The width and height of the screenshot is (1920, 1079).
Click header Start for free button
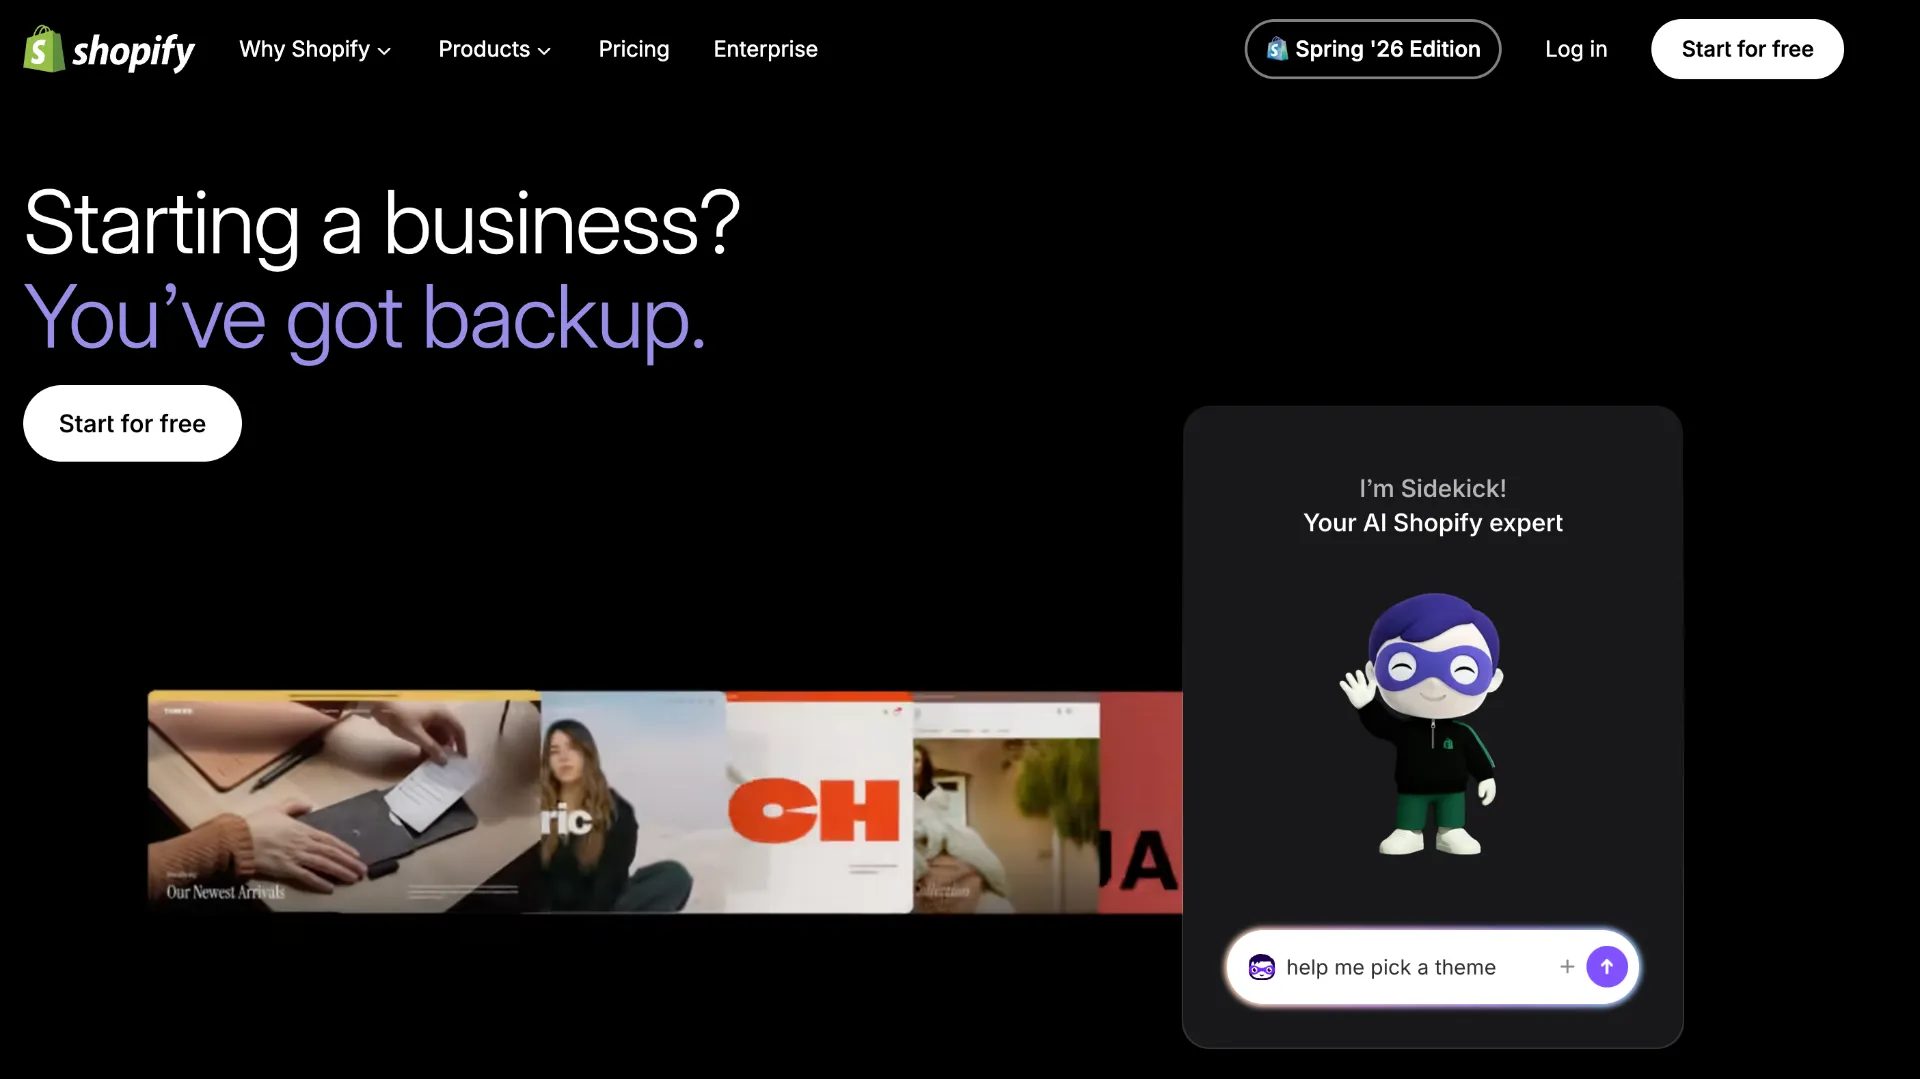(1747, 49)
